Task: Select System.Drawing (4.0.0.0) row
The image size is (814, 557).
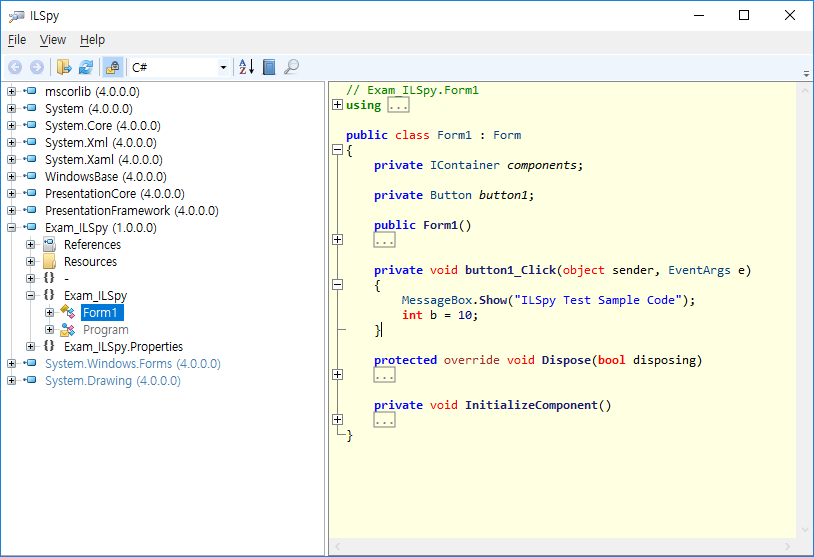Action: [113, 381]
